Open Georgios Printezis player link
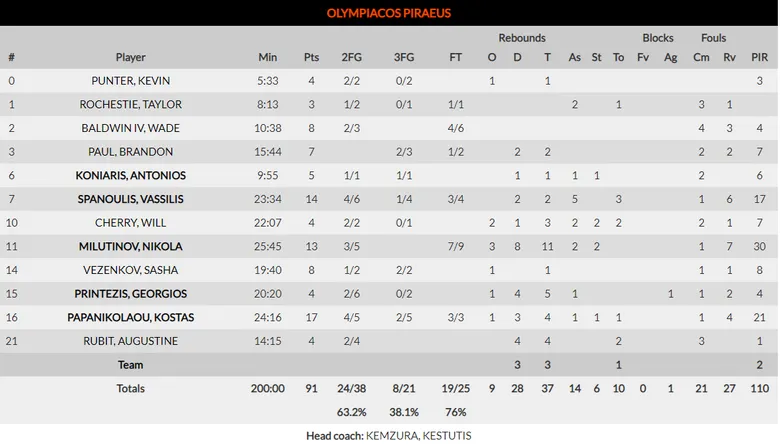Viewport: 780px width, 446px height. [131, 294]
